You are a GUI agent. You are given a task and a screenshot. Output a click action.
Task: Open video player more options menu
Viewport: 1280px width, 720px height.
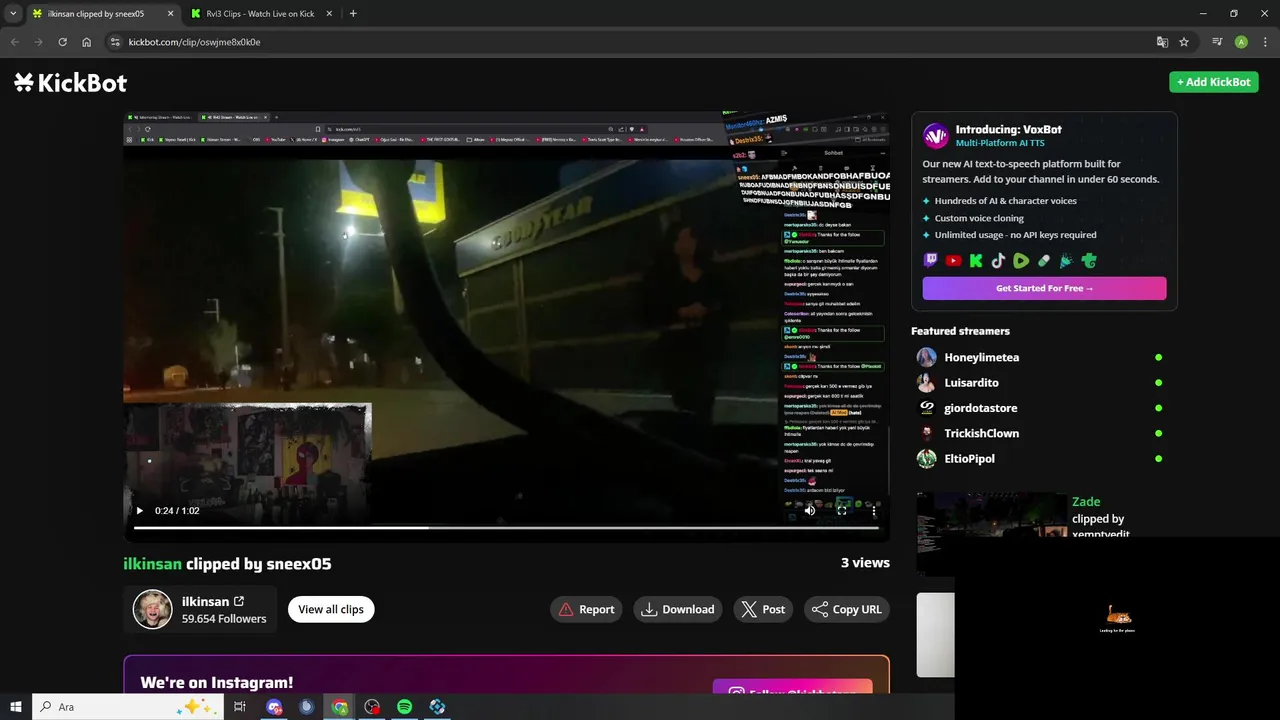[873, 510]
